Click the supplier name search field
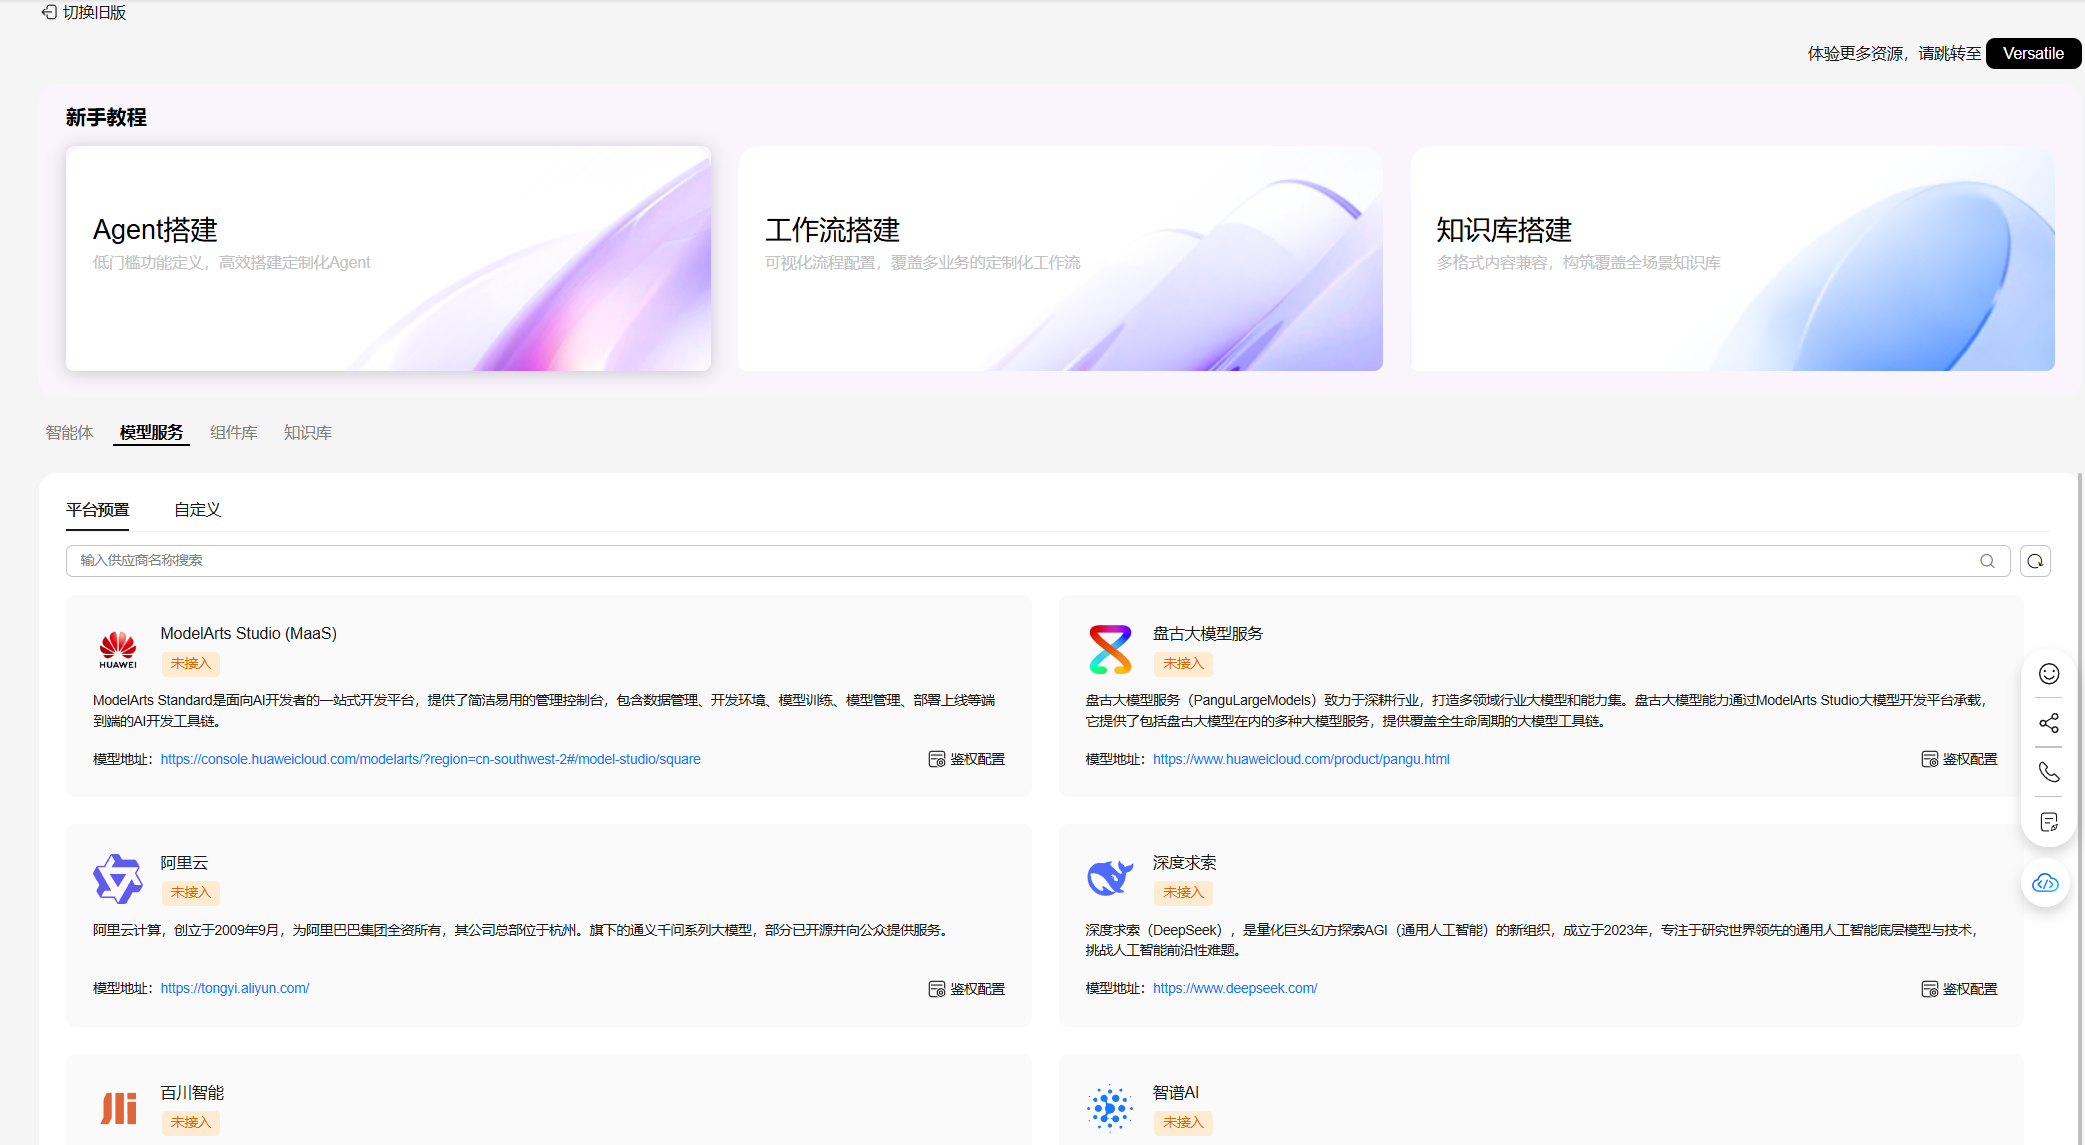 pos(1000,561)
